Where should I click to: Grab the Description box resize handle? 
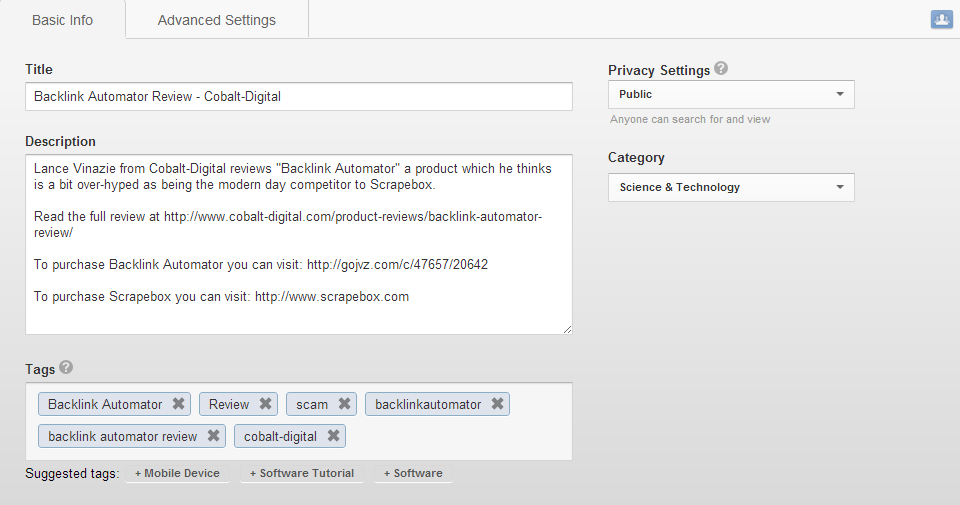click(x=567, y=329)
